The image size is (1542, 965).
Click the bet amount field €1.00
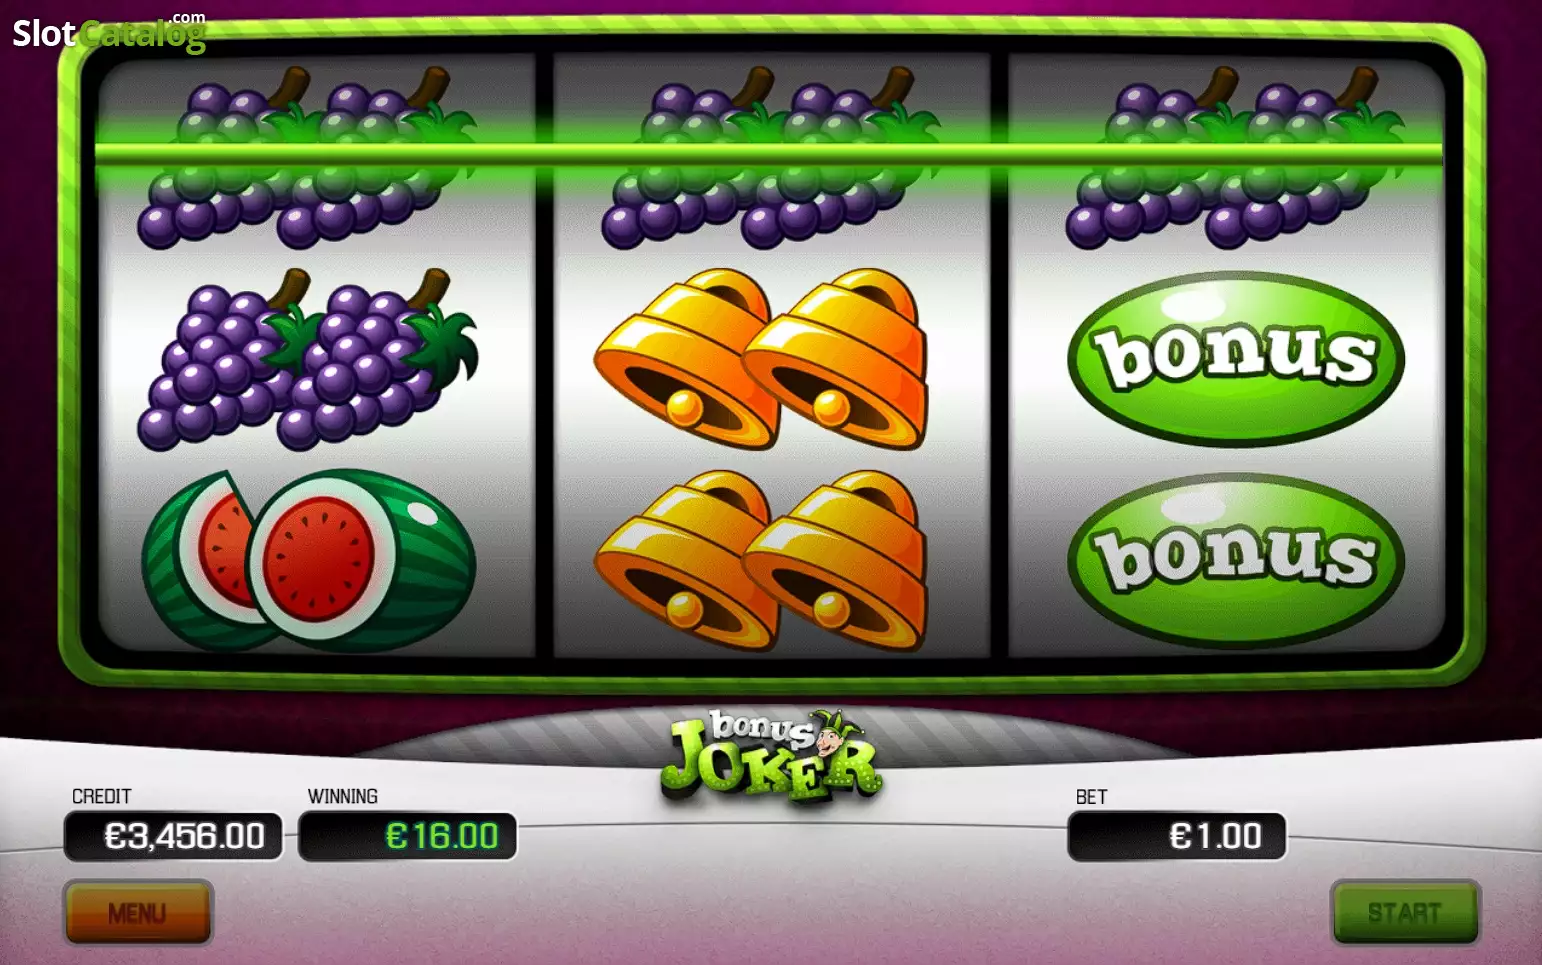[x=1177, y=836]
